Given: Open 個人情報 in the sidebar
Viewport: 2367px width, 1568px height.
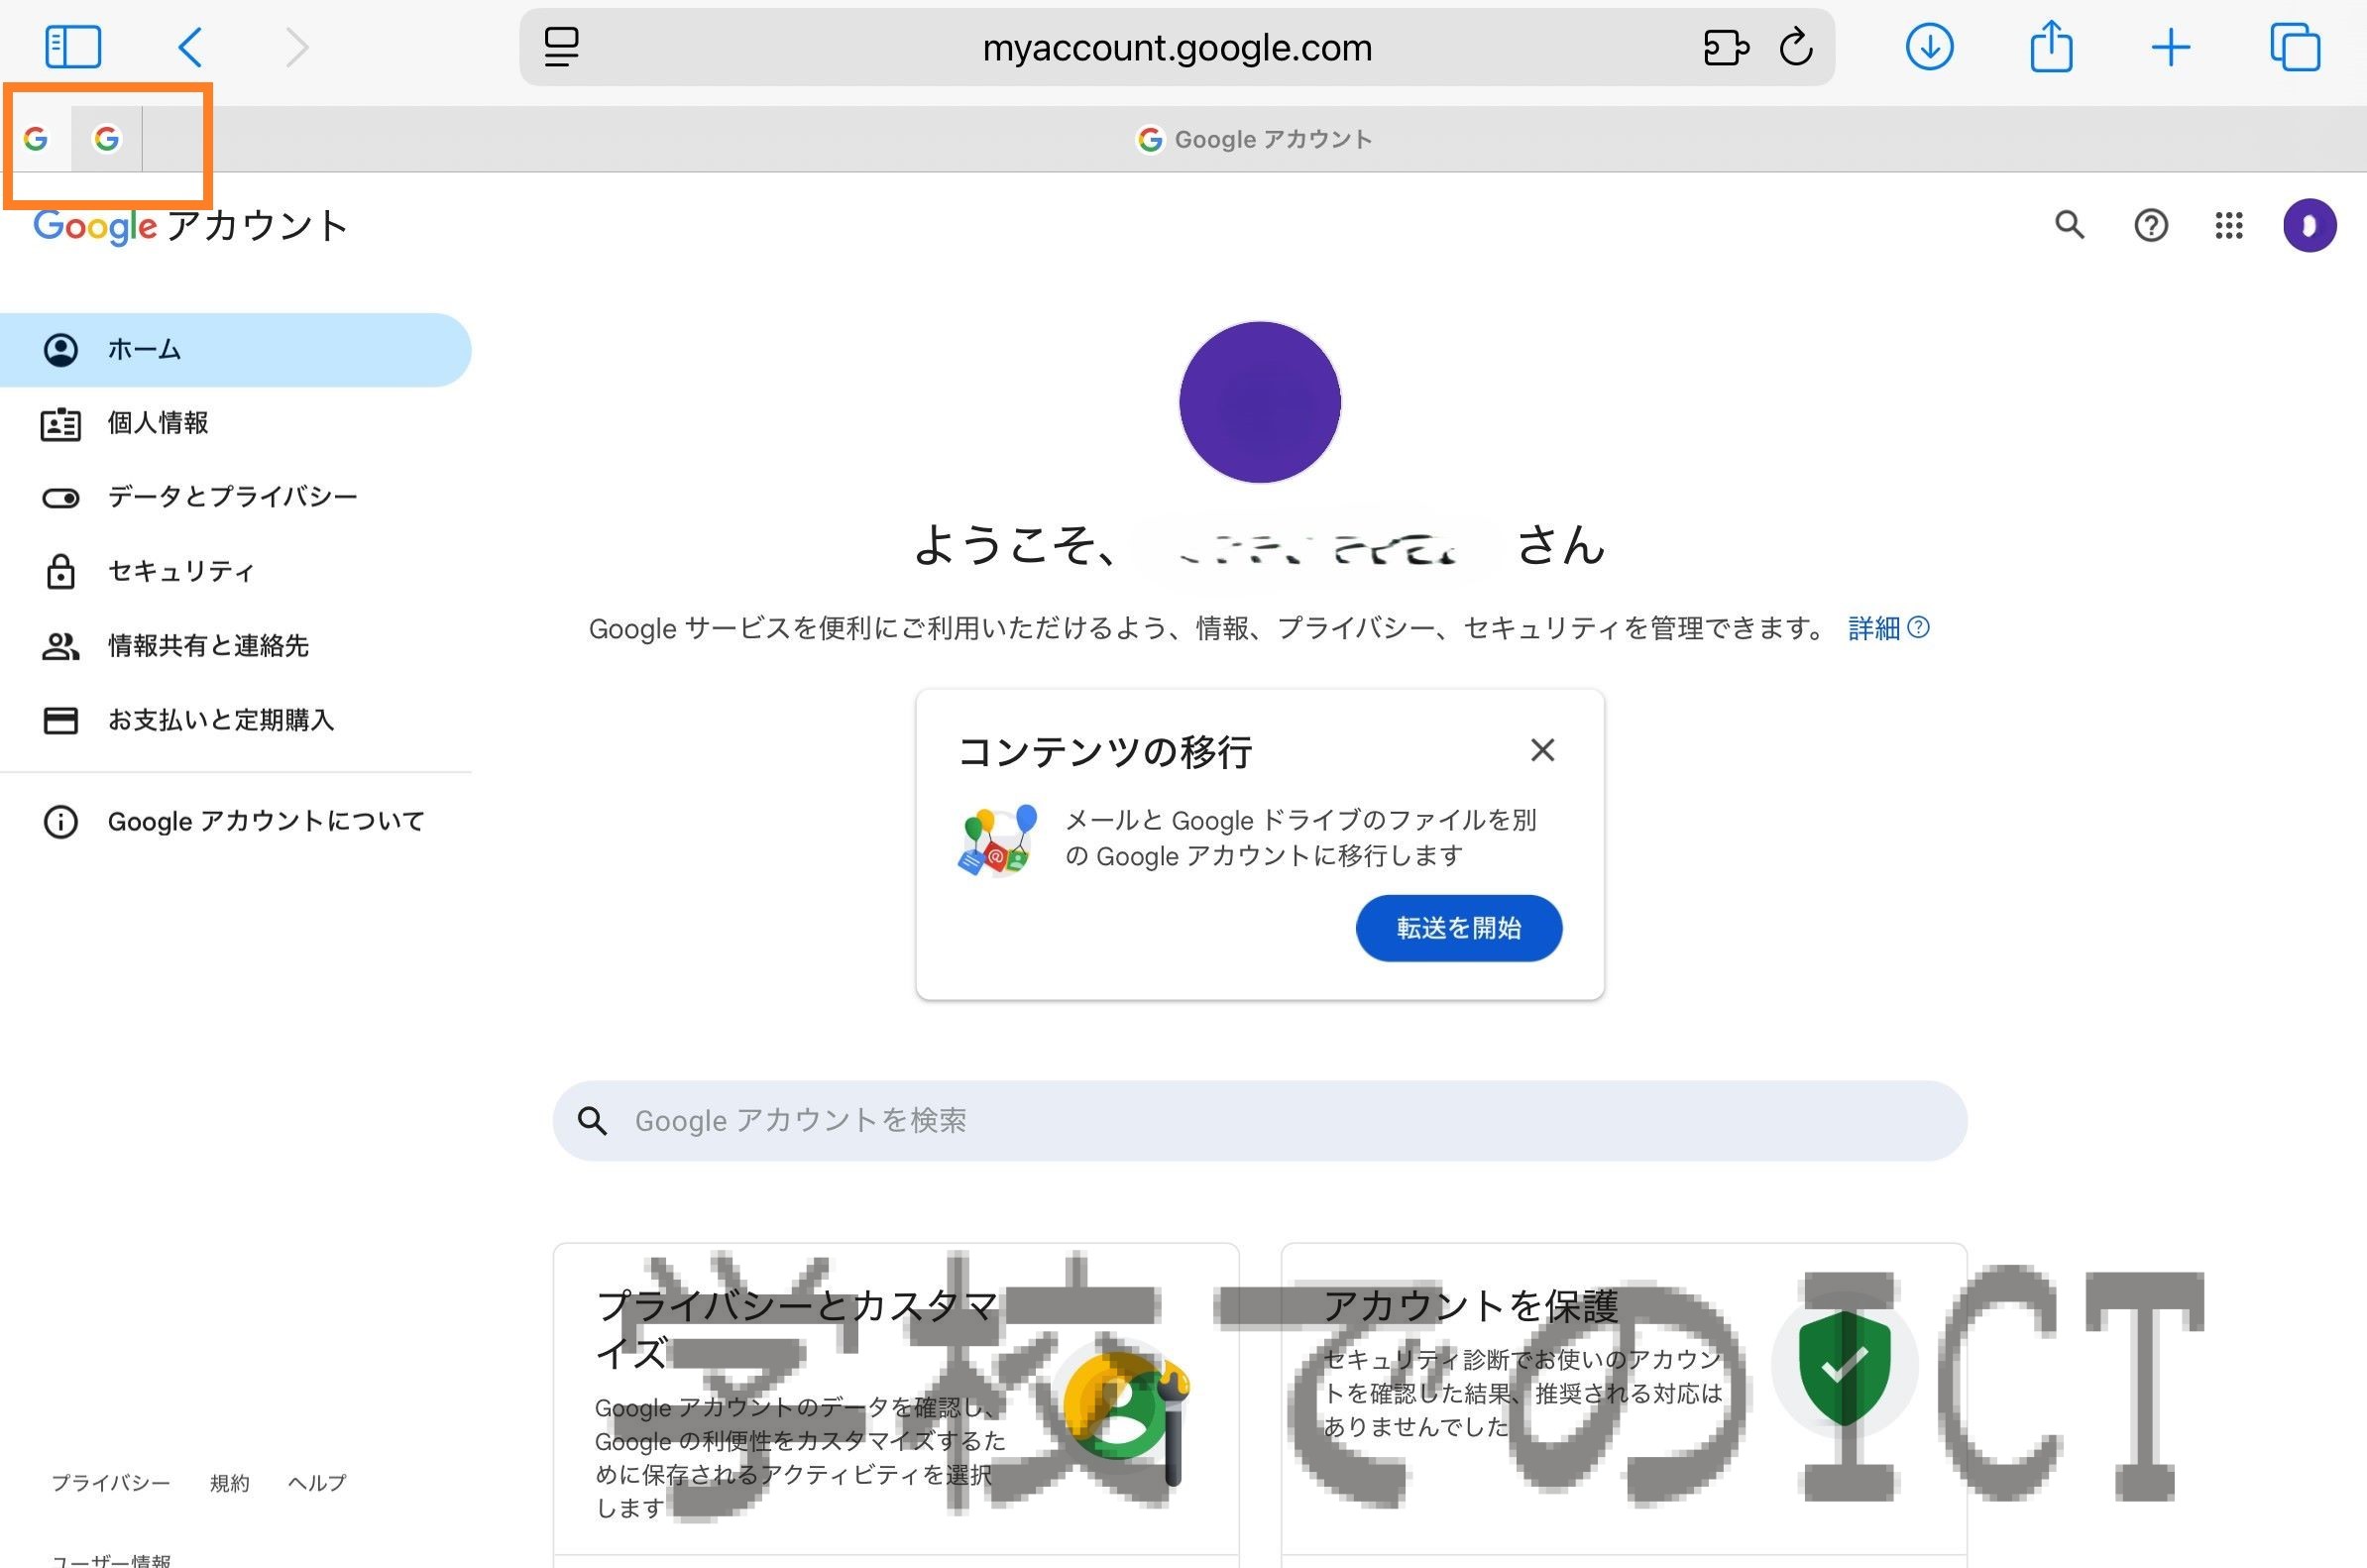Looking at the screenshot, I should (x=235, y=424).
